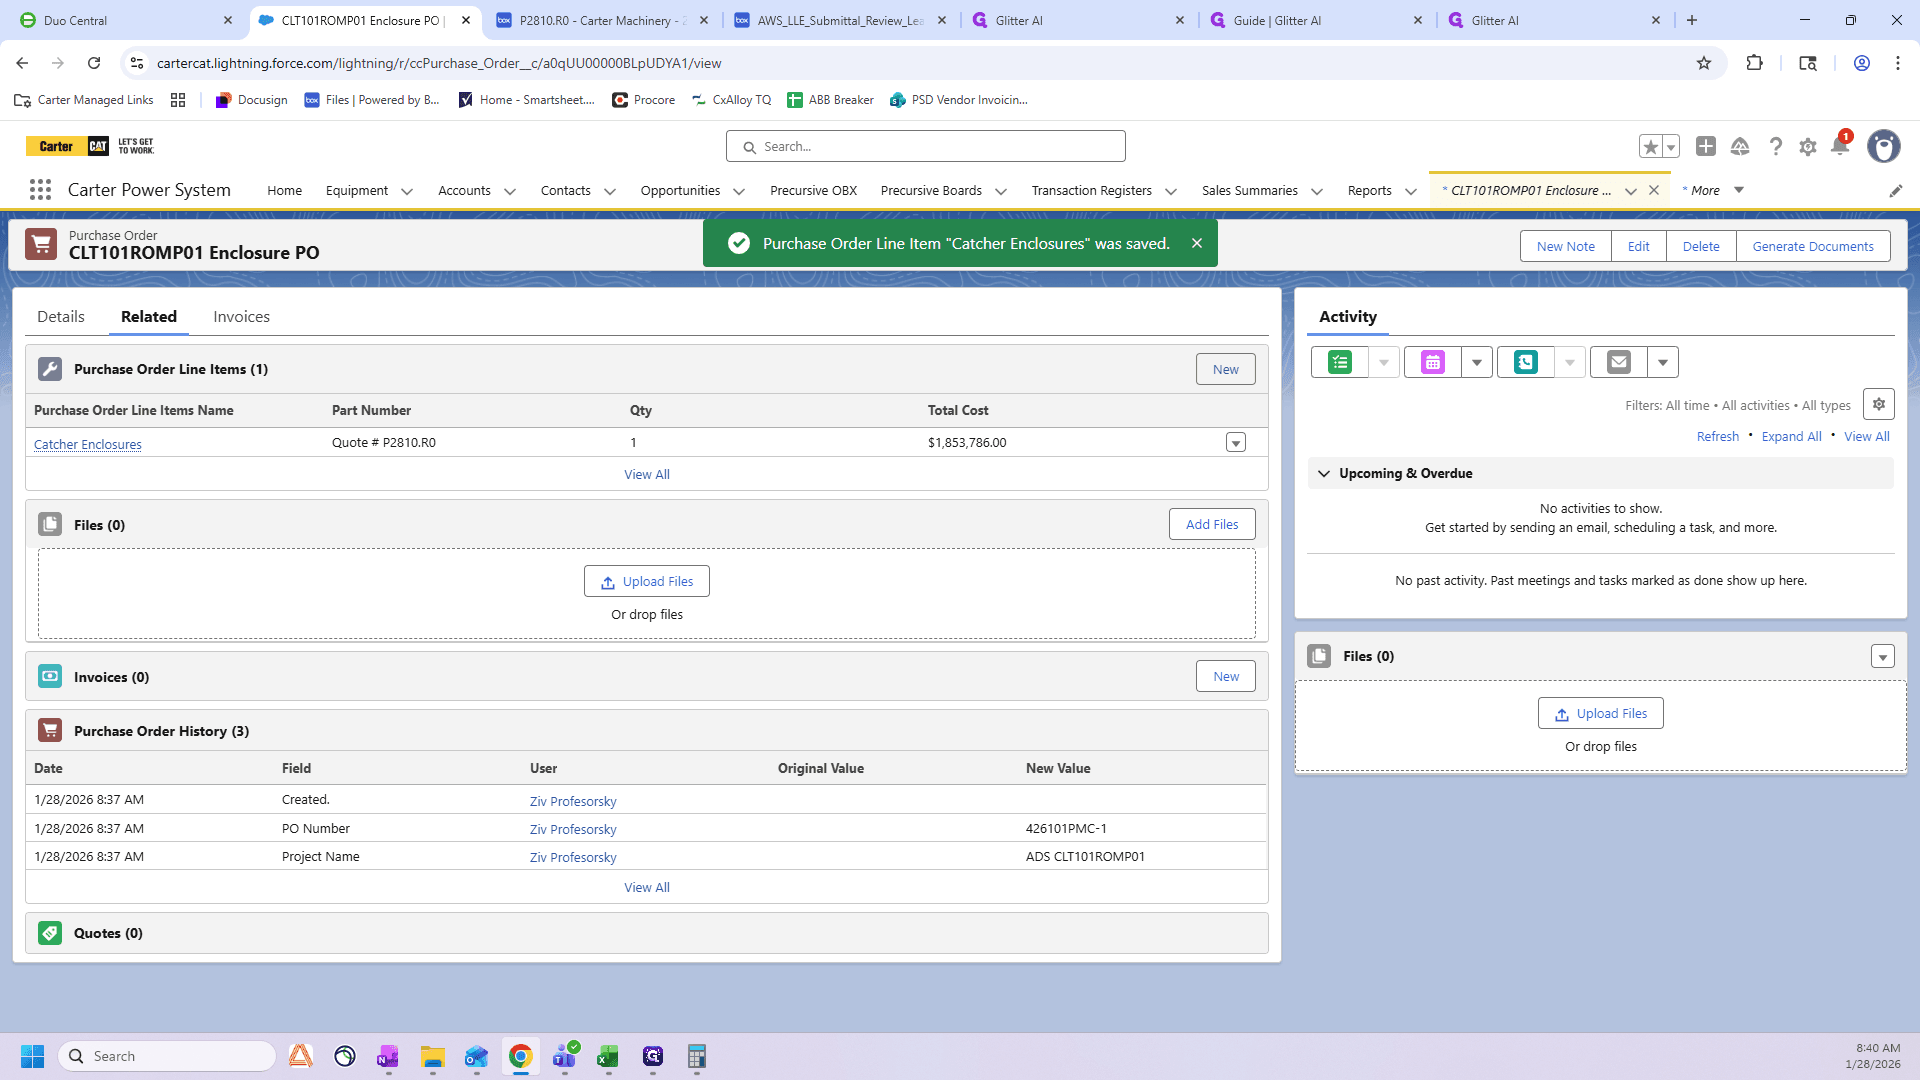Open the Setup gear icon
Image resolution: width=1920 pixels, height=1080 pixels.
pos(1808,147)
